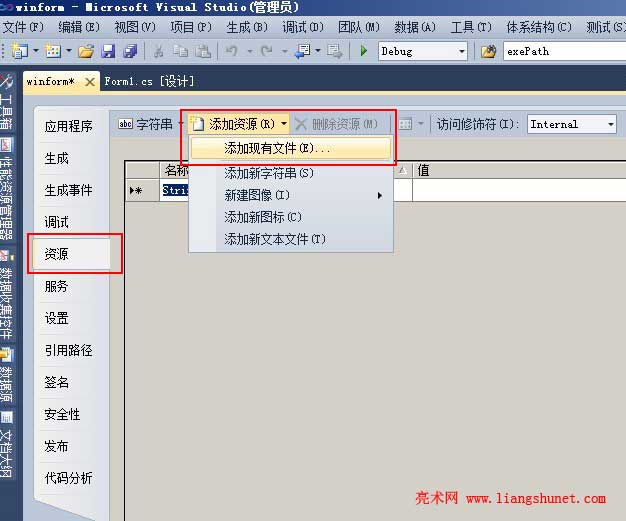This screenshot has height=521, width=626.
Task: Select the Reference Paths (引用路径) page
Action: tap(69, 350)
